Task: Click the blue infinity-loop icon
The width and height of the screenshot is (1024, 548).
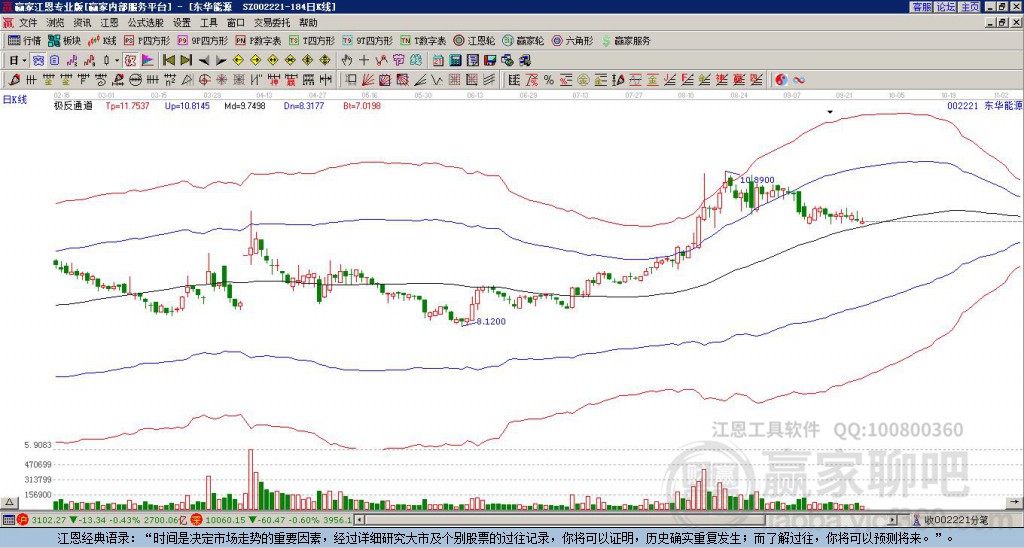Action: (799, 80)
